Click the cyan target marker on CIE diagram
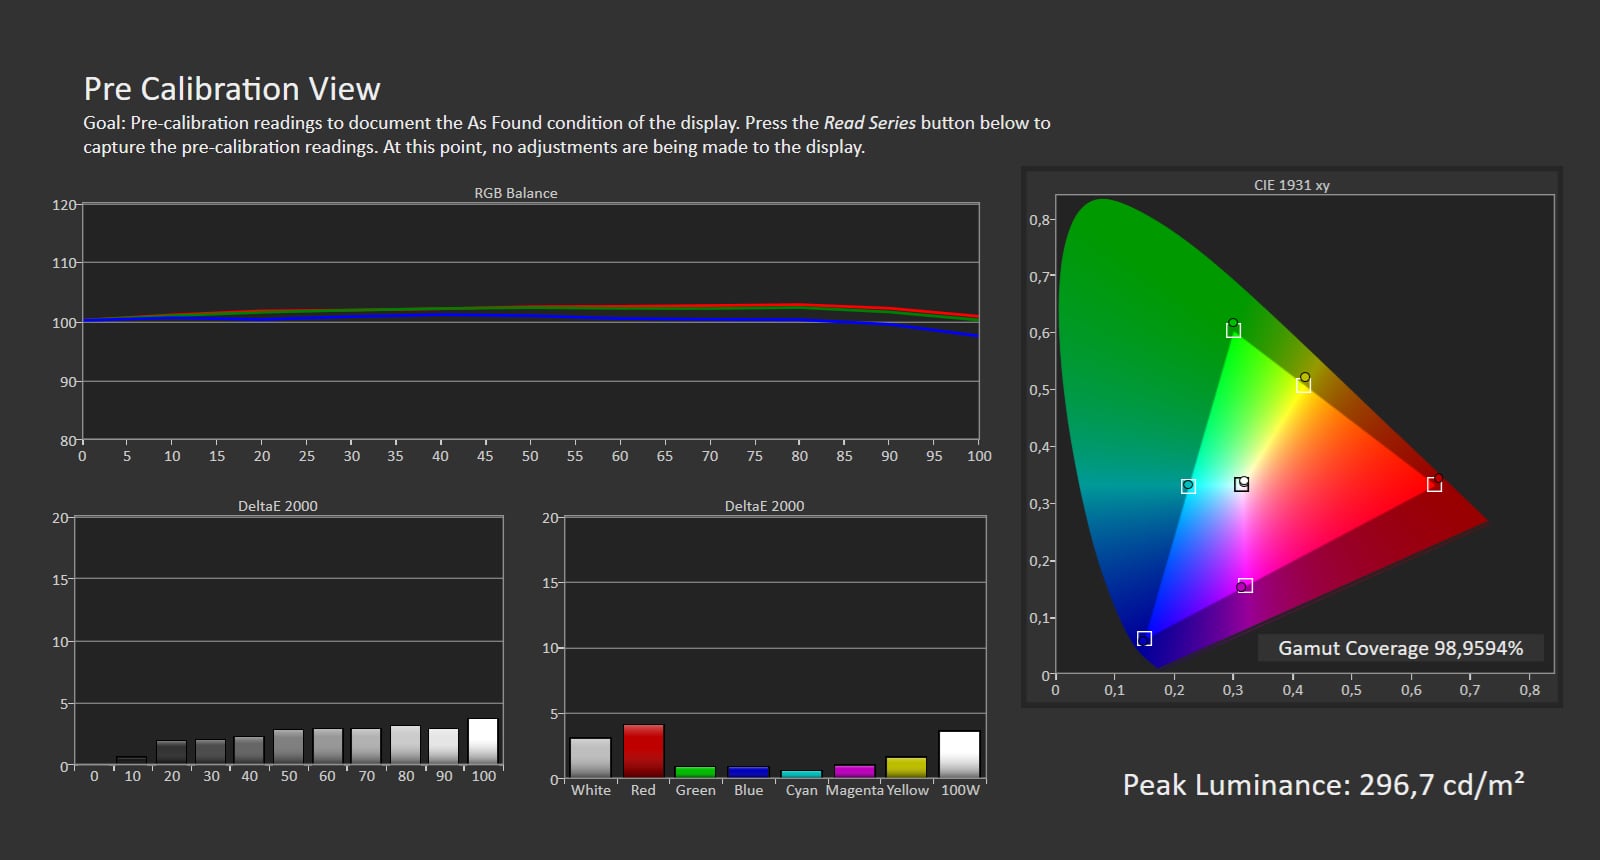 [x=1188, y=486]
